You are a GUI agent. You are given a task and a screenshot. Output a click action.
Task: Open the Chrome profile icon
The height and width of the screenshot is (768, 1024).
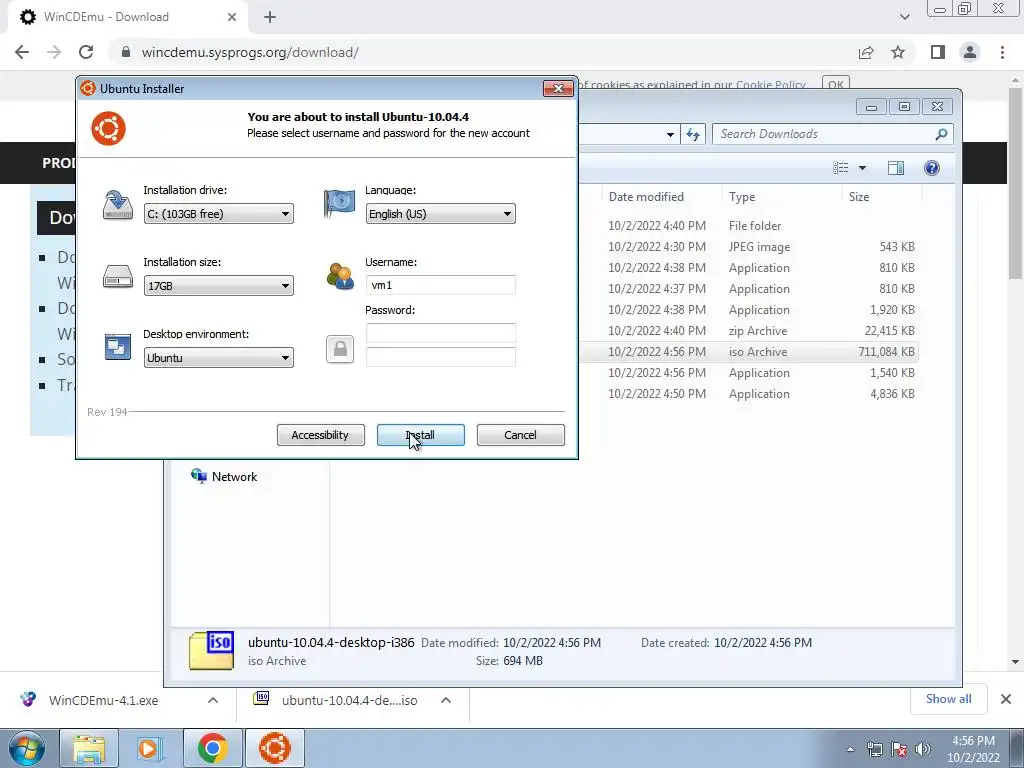pos(970,52)
